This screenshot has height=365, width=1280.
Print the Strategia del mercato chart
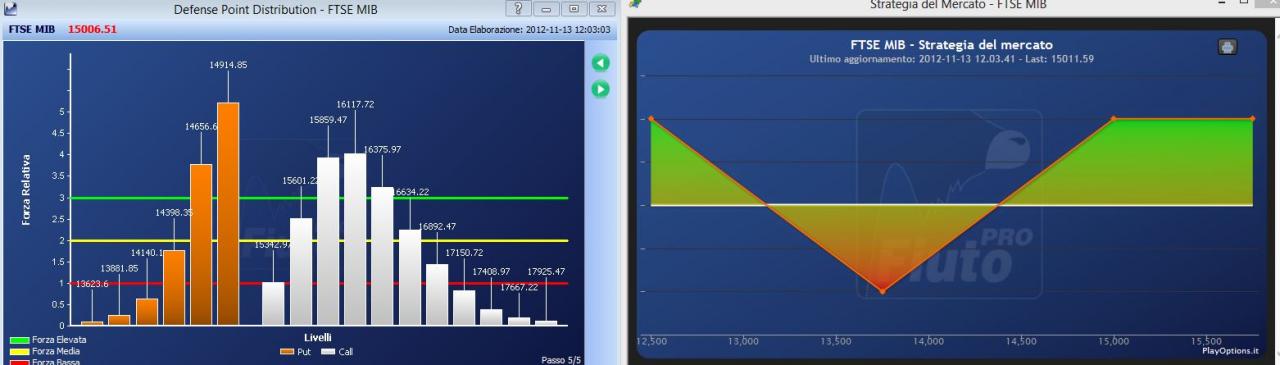[1228, 46]
